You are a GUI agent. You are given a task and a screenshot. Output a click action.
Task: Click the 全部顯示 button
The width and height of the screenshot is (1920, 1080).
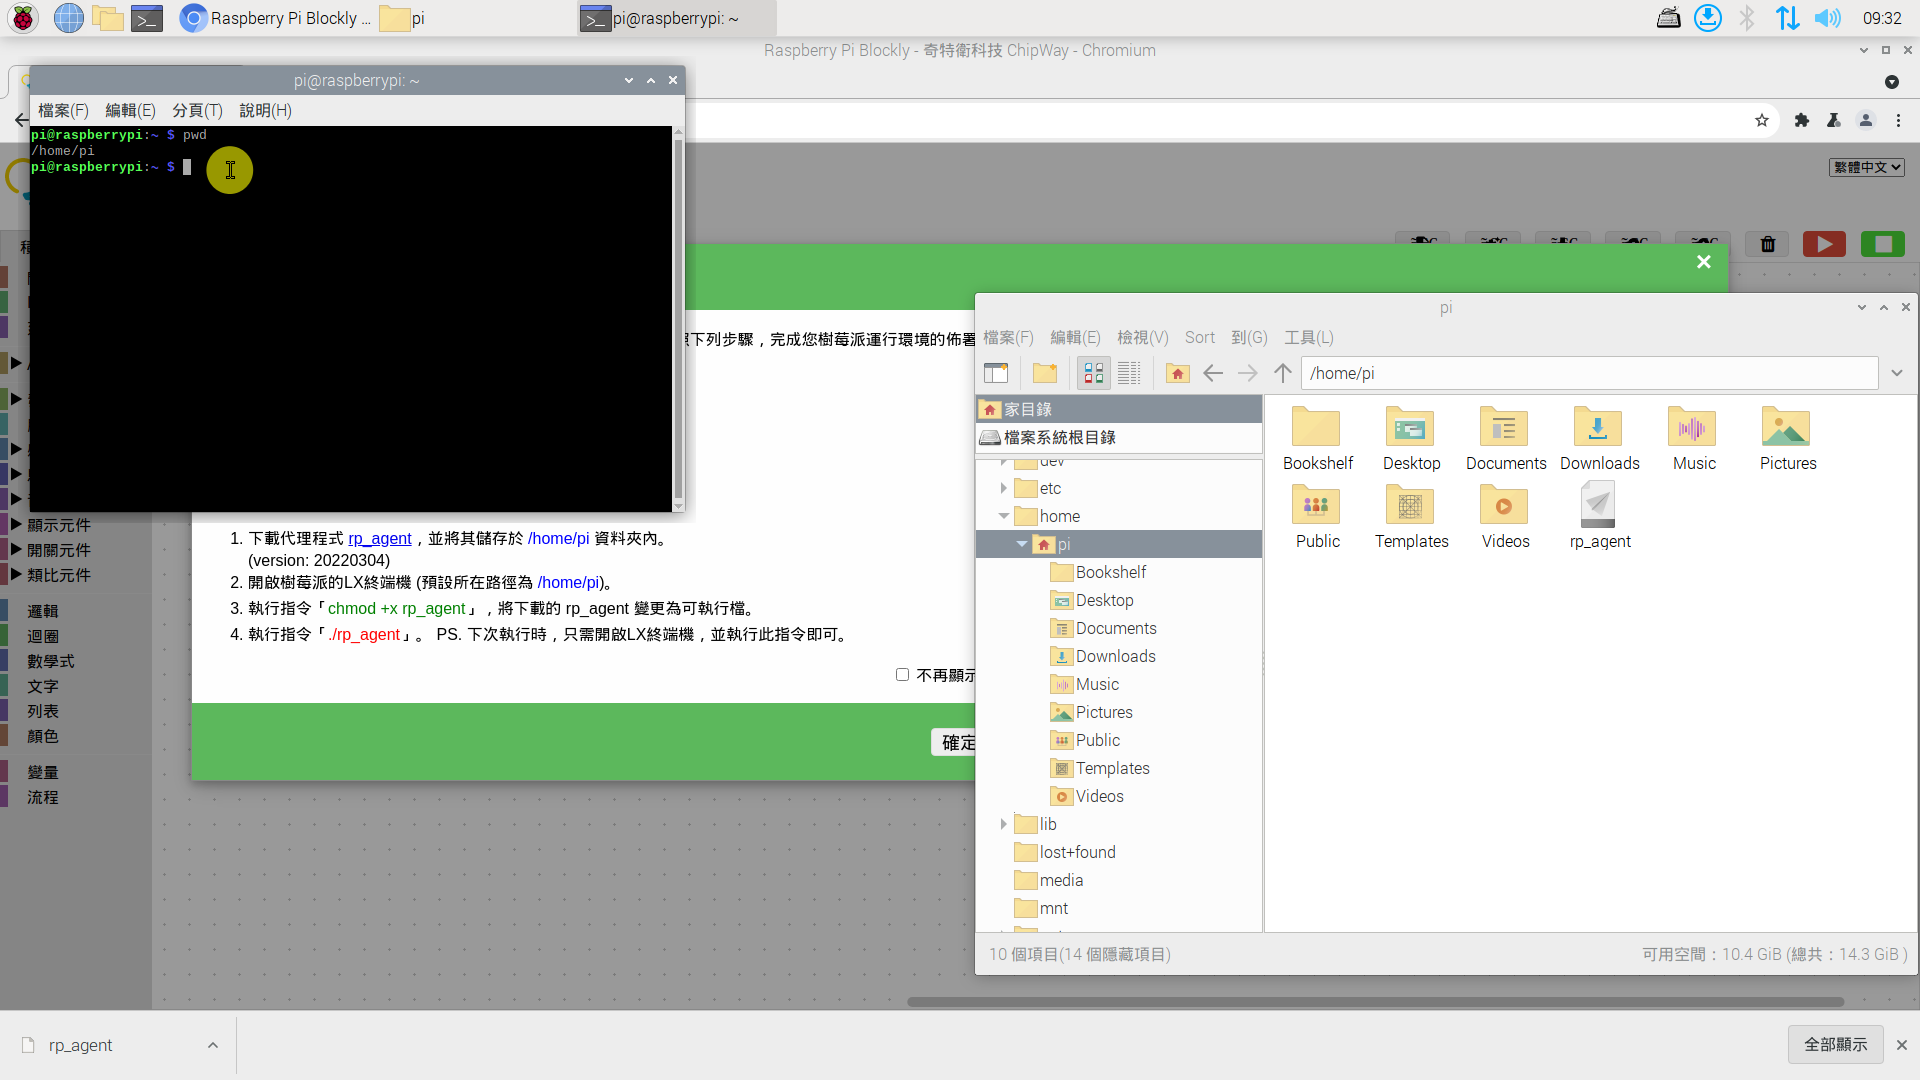point(1835,1044)
